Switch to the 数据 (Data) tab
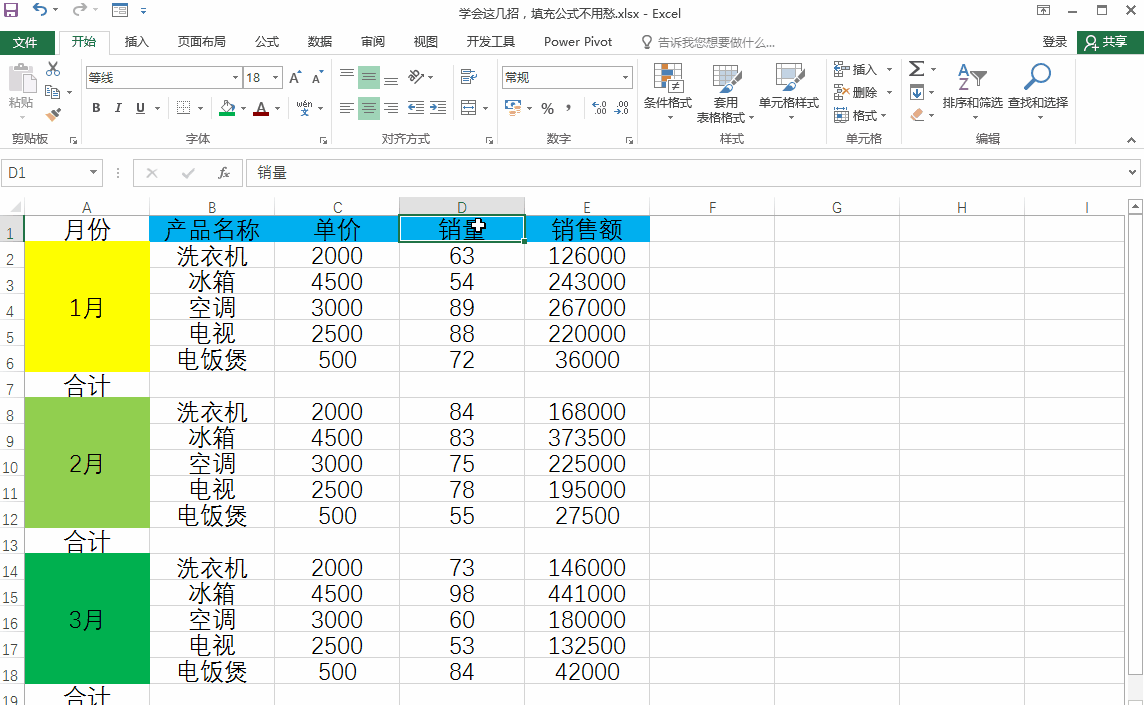1144x705 pixels. 320,42
